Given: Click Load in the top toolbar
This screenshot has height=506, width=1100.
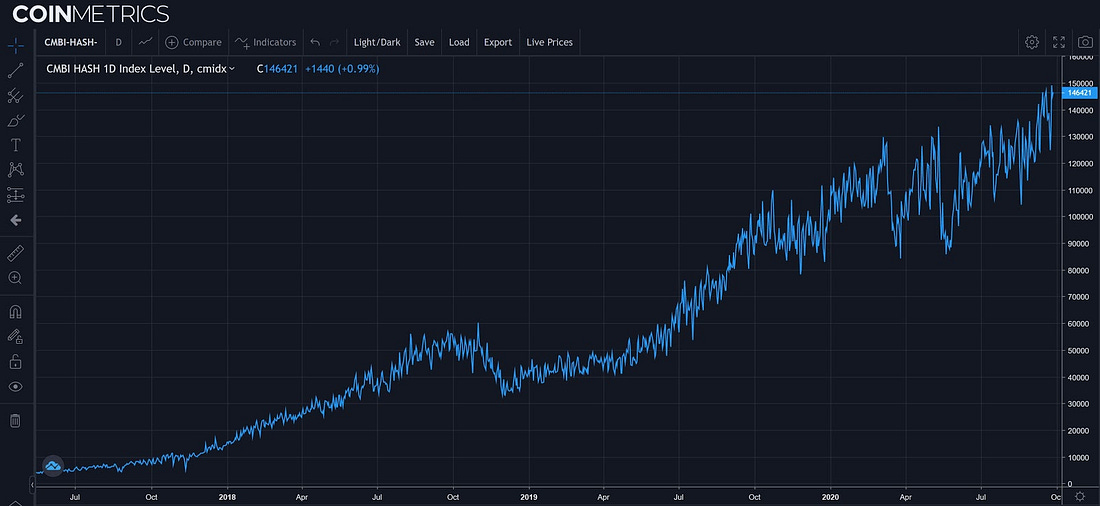Looking at the screenshot, I should (x=459, y=42).
